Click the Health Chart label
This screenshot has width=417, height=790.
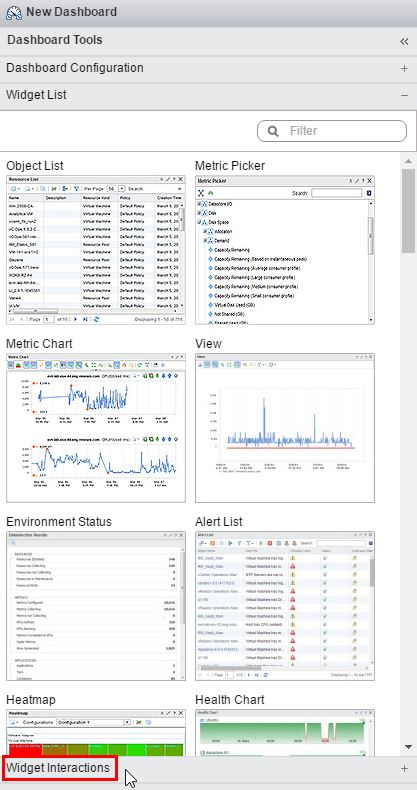click(230, 700)
